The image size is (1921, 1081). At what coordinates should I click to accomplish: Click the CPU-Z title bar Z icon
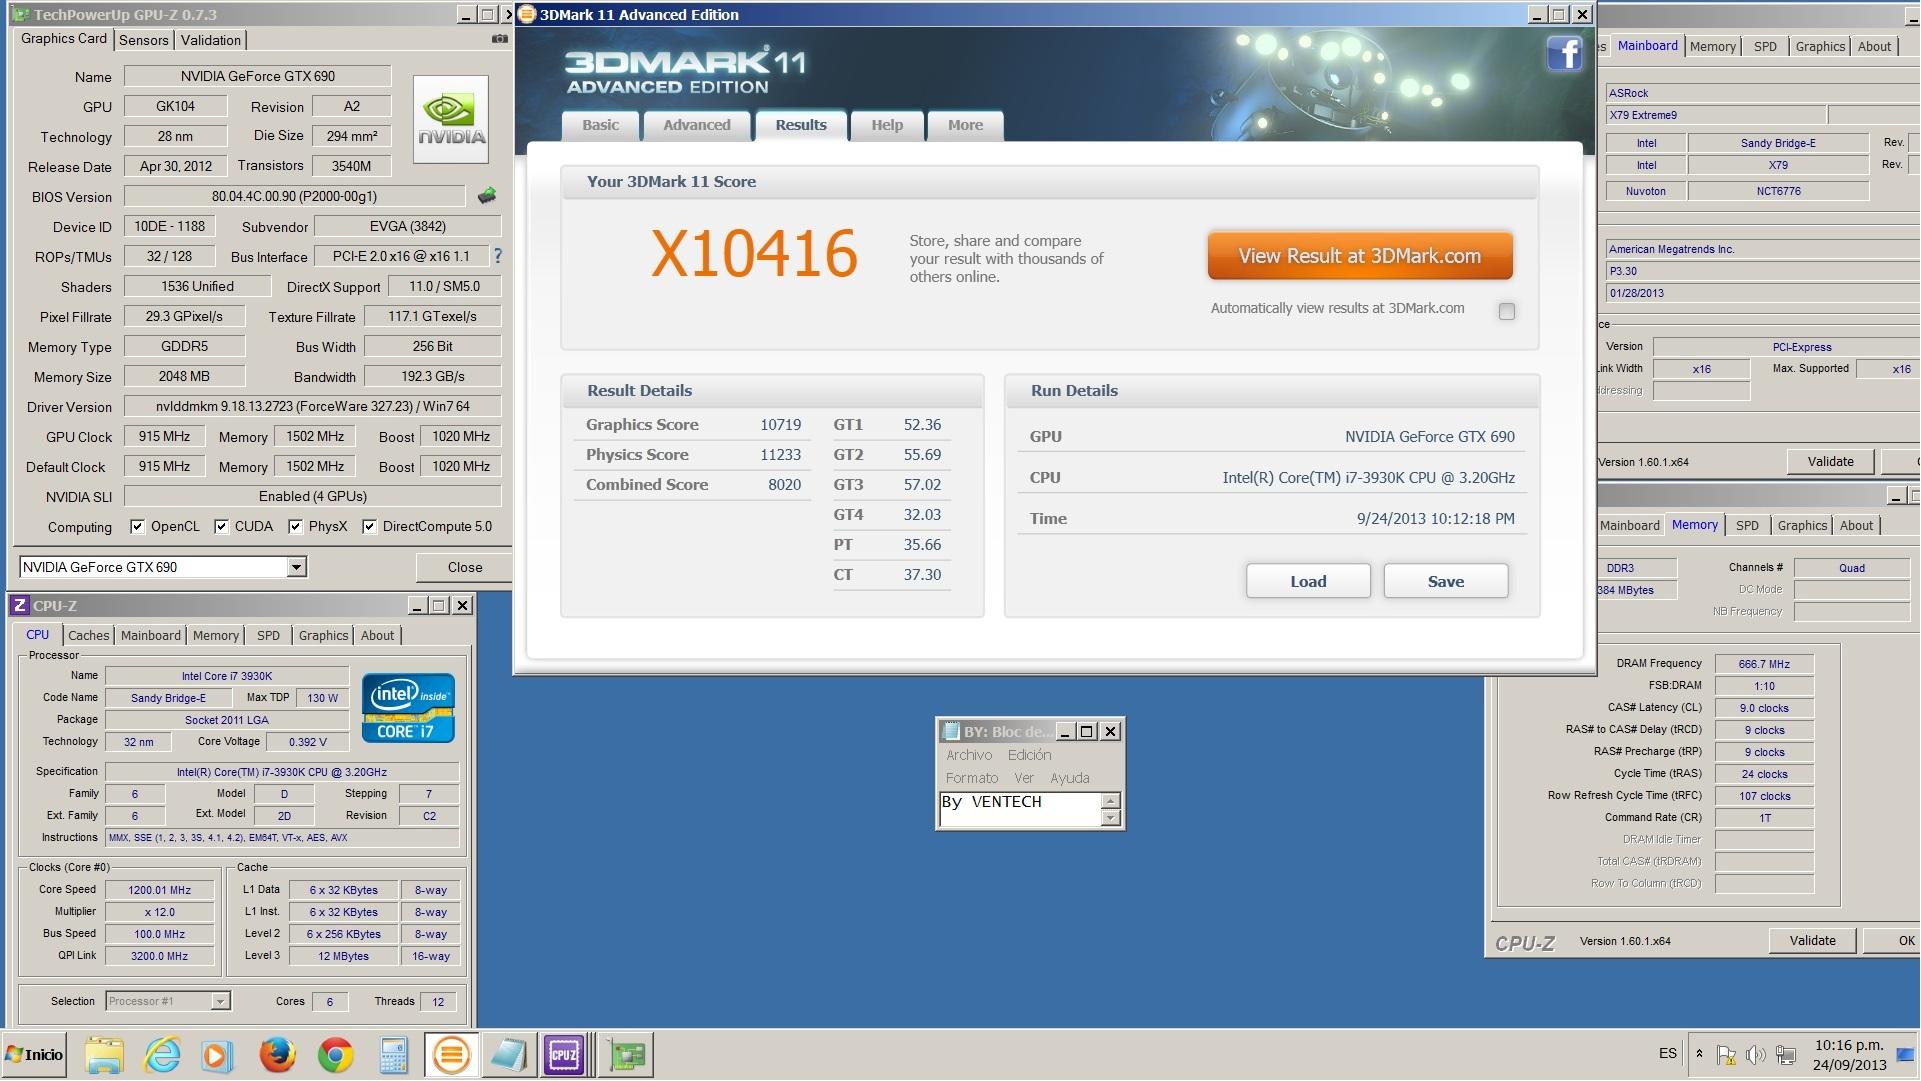(x=19, y=605)
